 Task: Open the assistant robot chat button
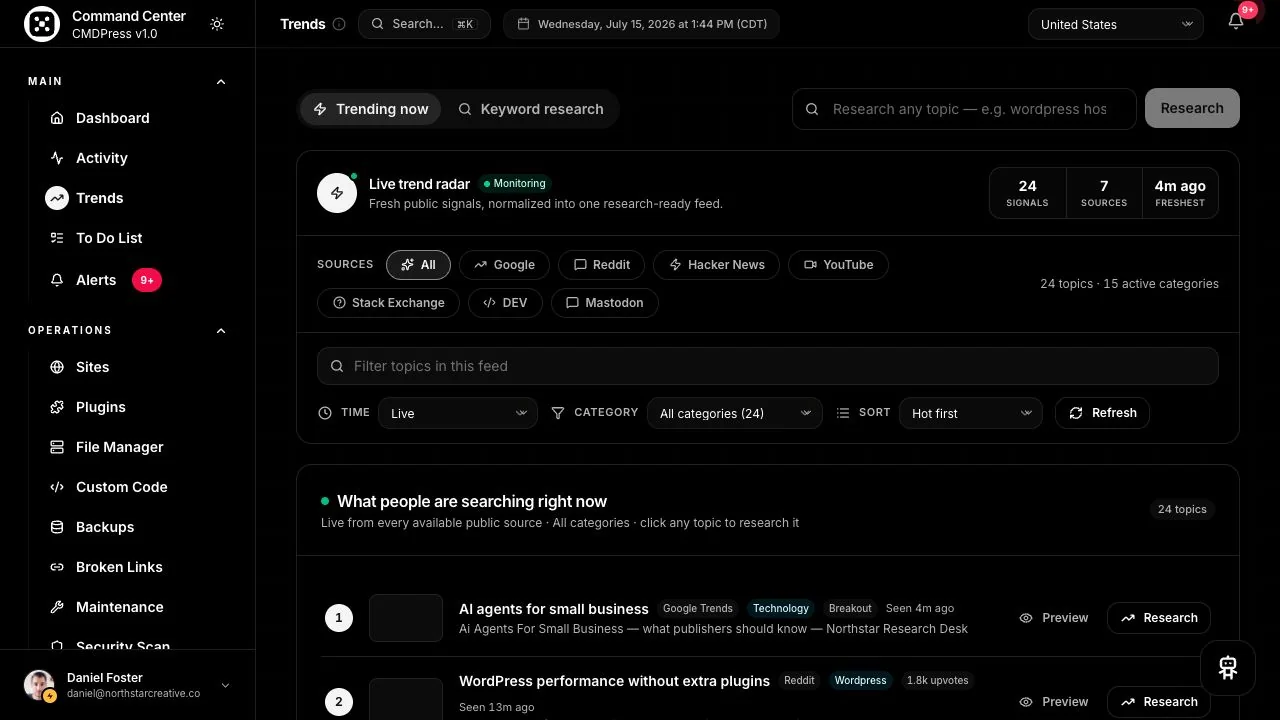pos(1228,668)
